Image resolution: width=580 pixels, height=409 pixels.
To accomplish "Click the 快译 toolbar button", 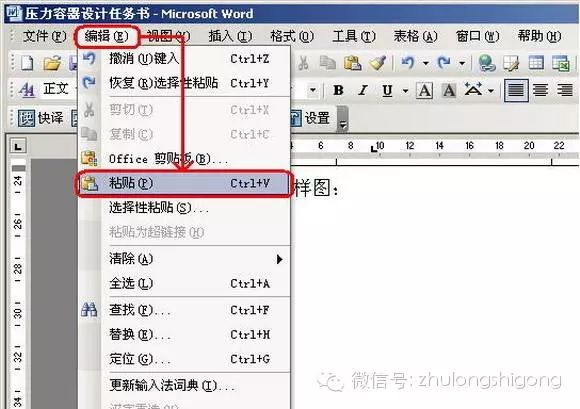I will coord(41,118).
